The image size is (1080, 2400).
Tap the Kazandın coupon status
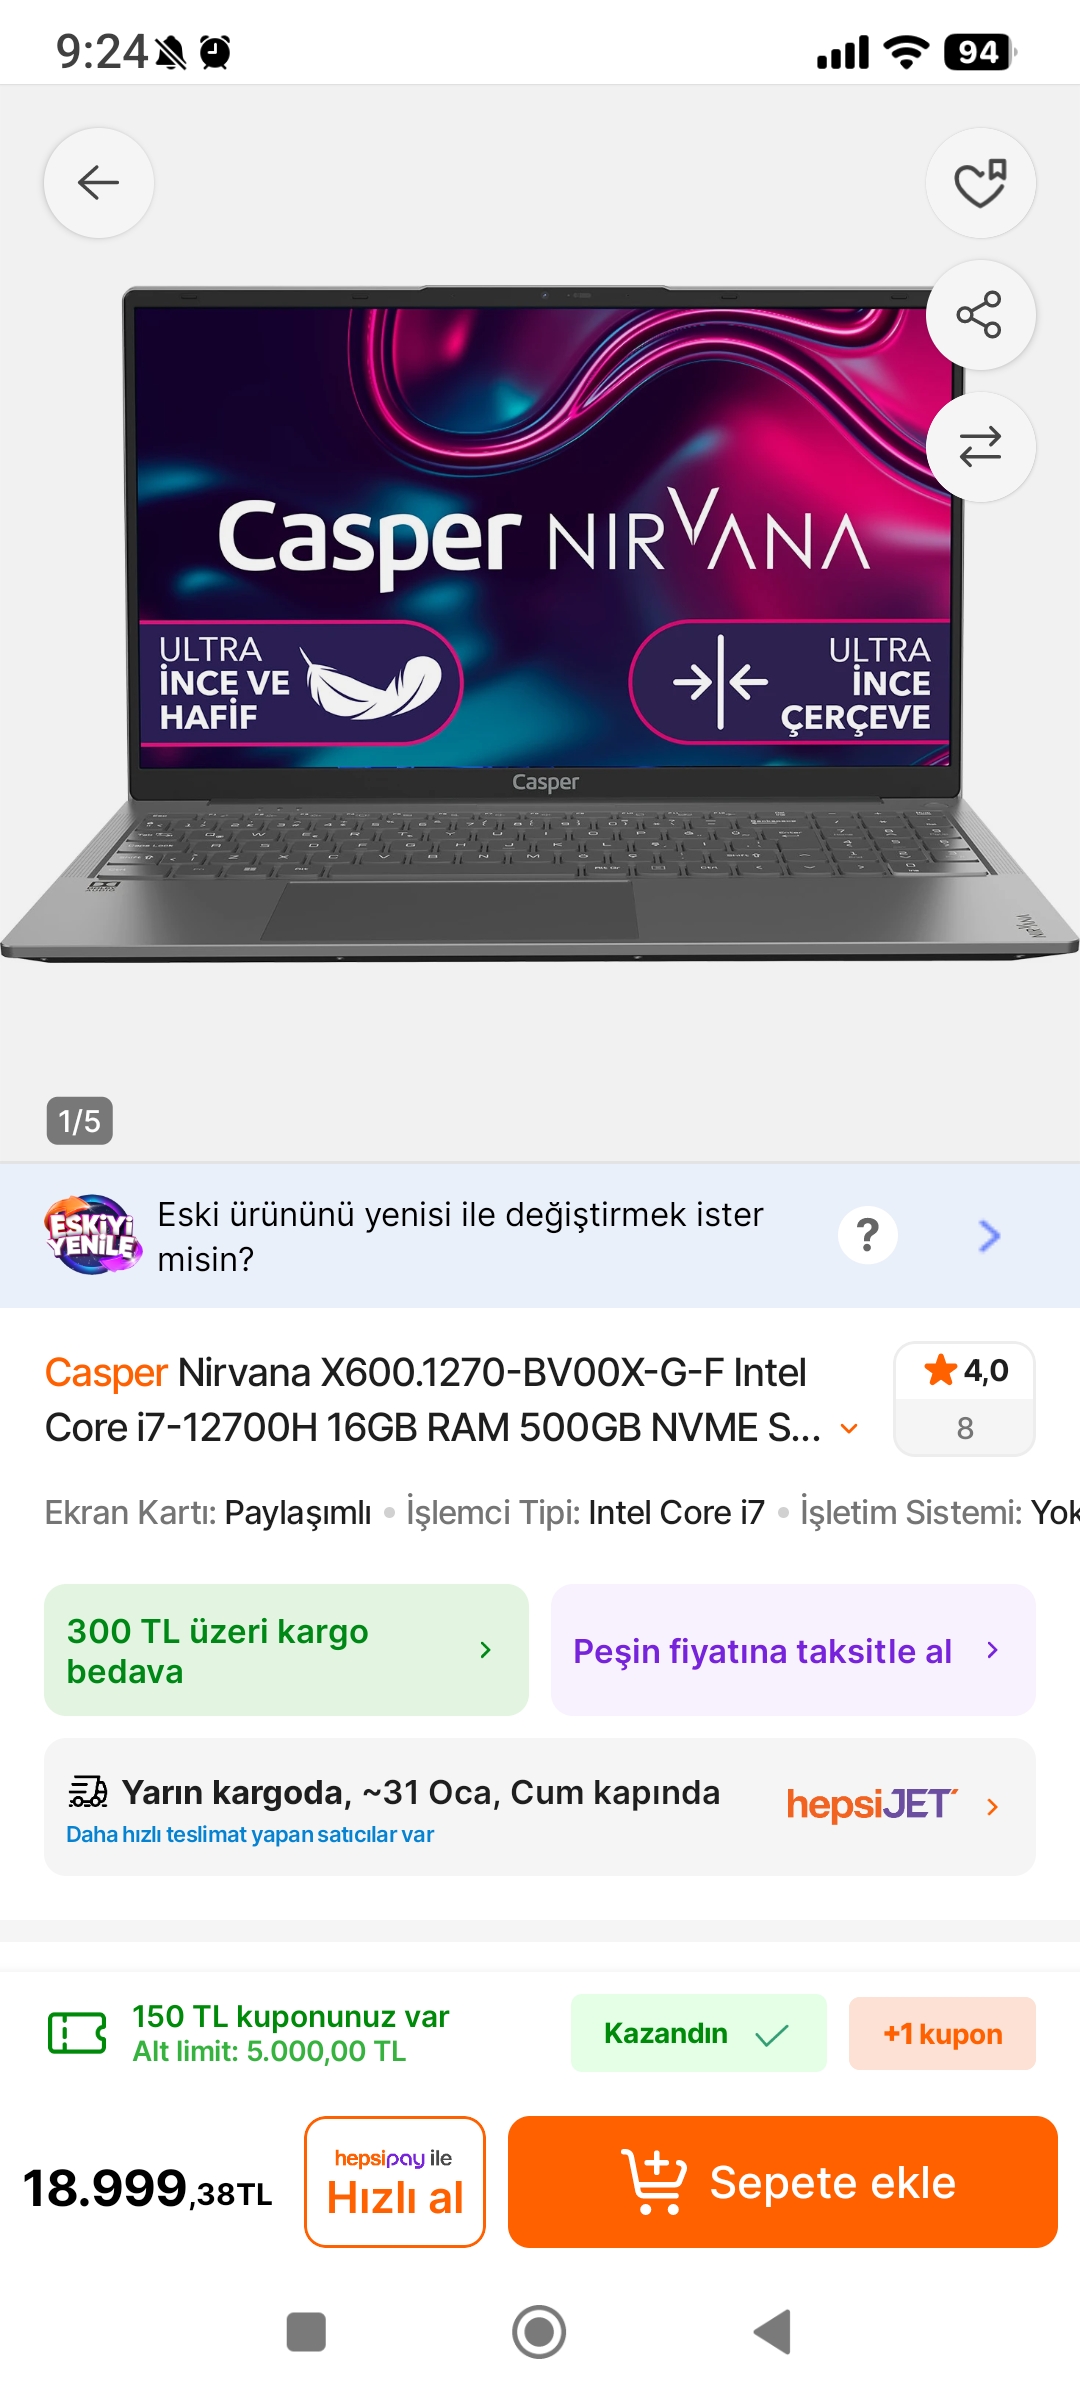point(698,2033)
